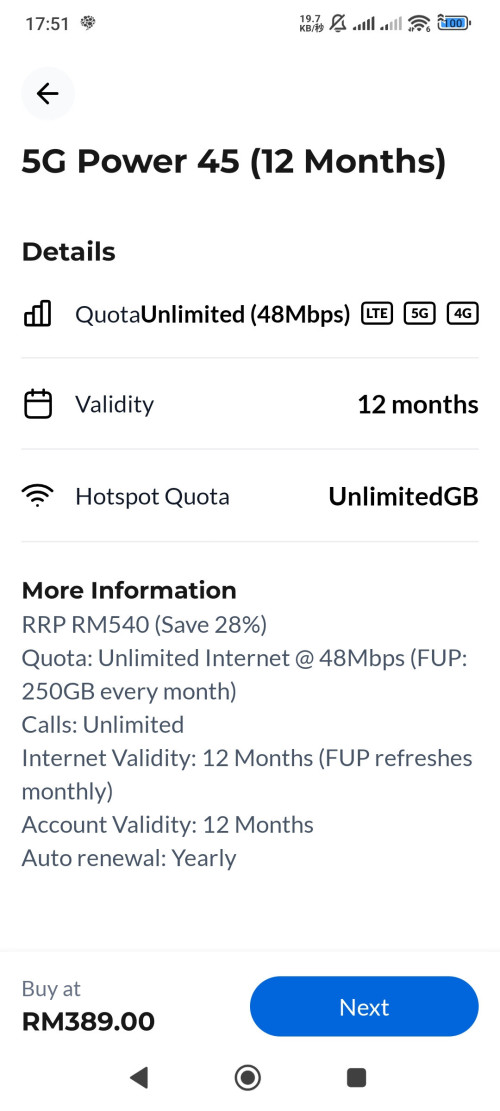Tap the UnlimitedGB hotspot value
This screenshot has height=1111, width=500.
coord(403,497)
